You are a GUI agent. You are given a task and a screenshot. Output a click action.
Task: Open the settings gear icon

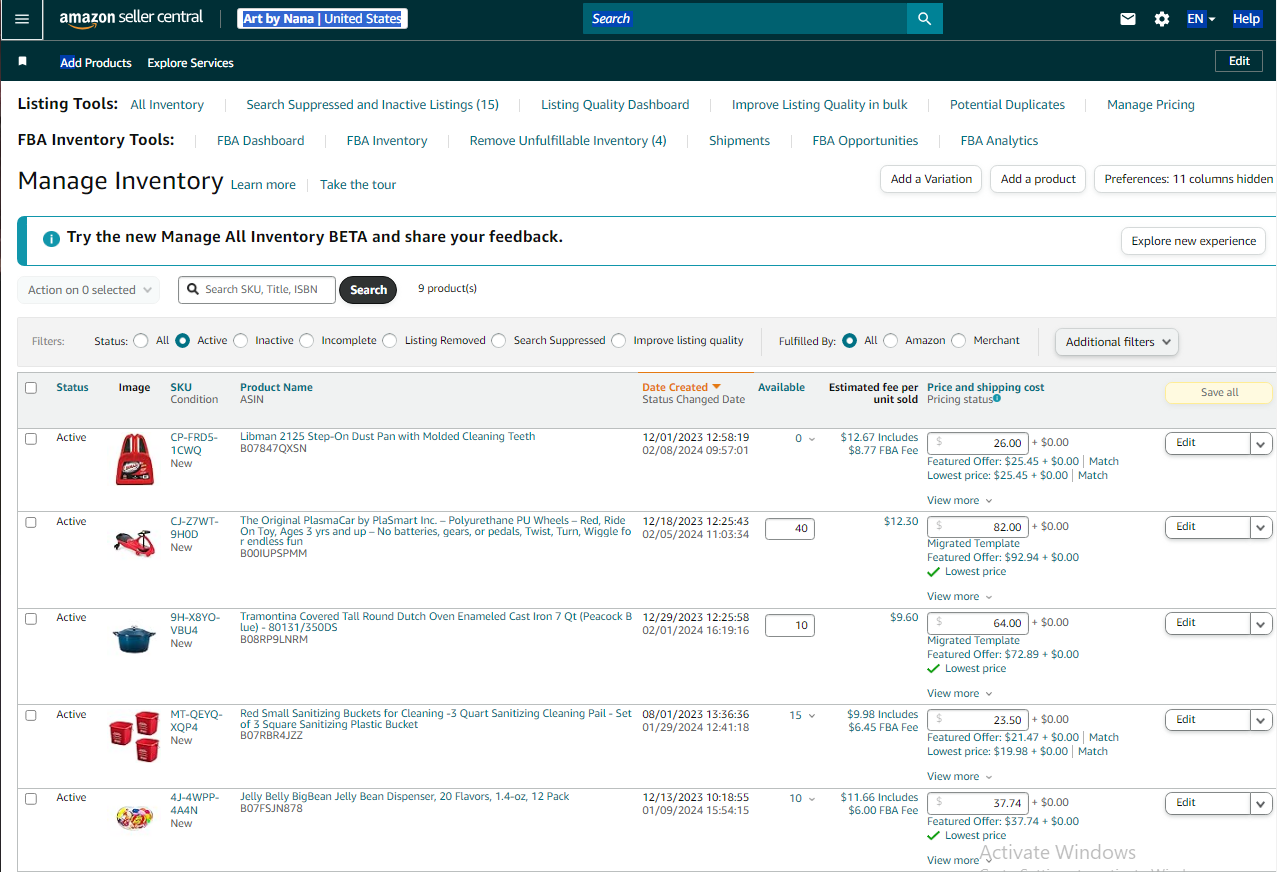coord(1162,19)
